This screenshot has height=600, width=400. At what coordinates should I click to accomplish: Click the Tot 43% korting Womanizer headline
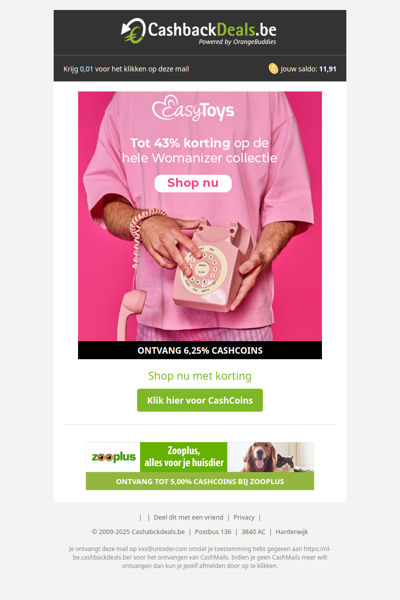point(199,150)
